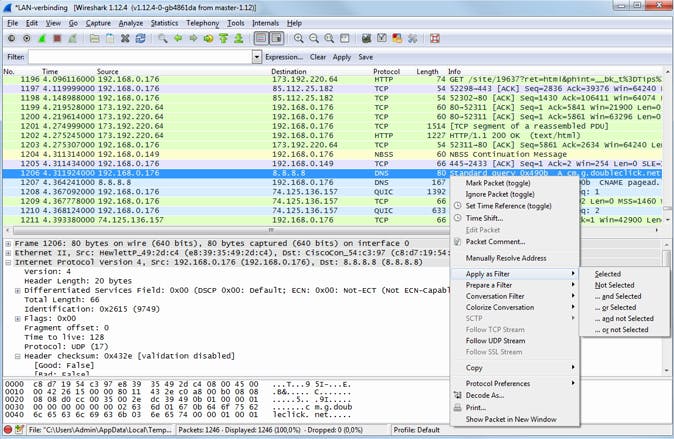Click the reload capture file icon

140,39
